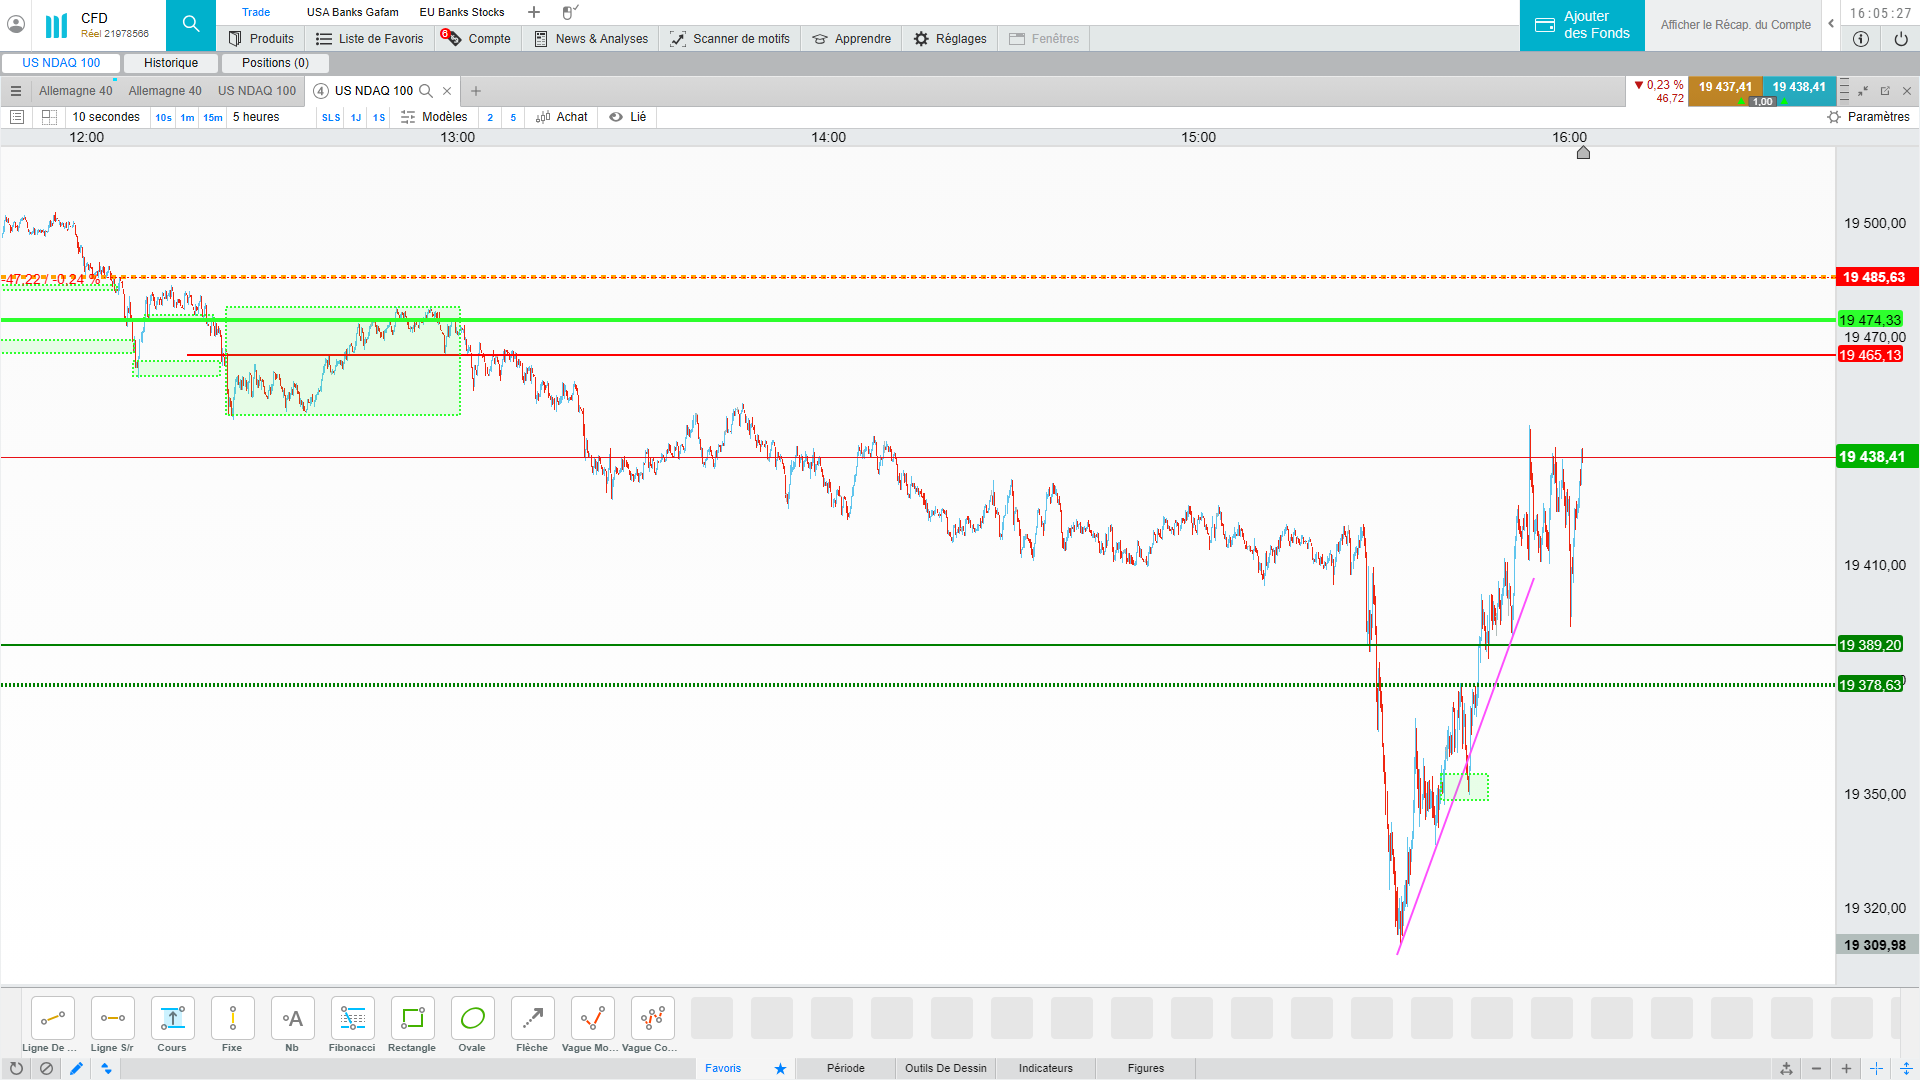1920x1080 pixels.
Task: Toggle the pencil drawing mode
Action: tap(76, 1068)
